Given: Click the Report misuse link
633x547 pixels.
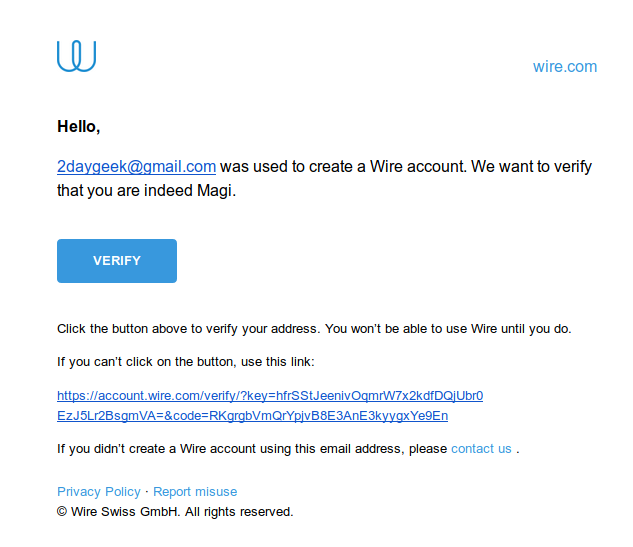Looking at the screenshot, I should [195, 492].
